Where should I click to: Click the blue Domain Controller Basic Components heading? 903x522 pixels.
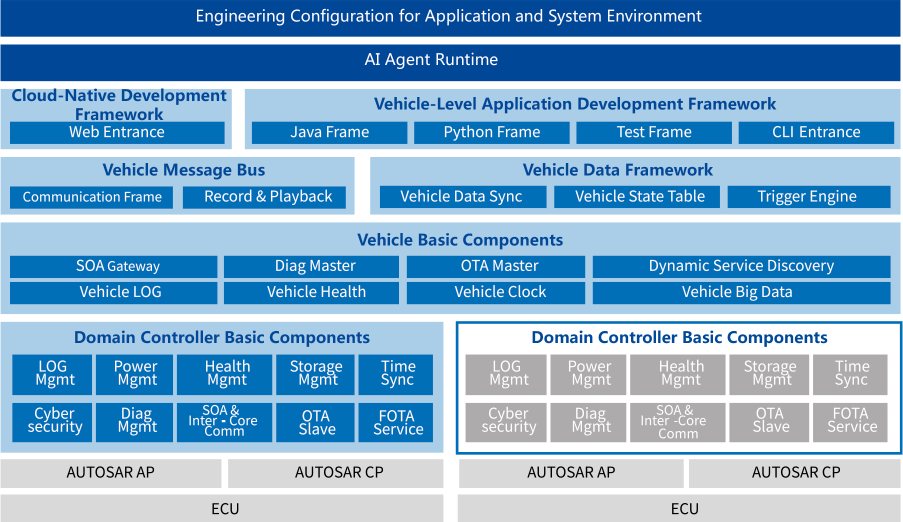coord(222,338)
